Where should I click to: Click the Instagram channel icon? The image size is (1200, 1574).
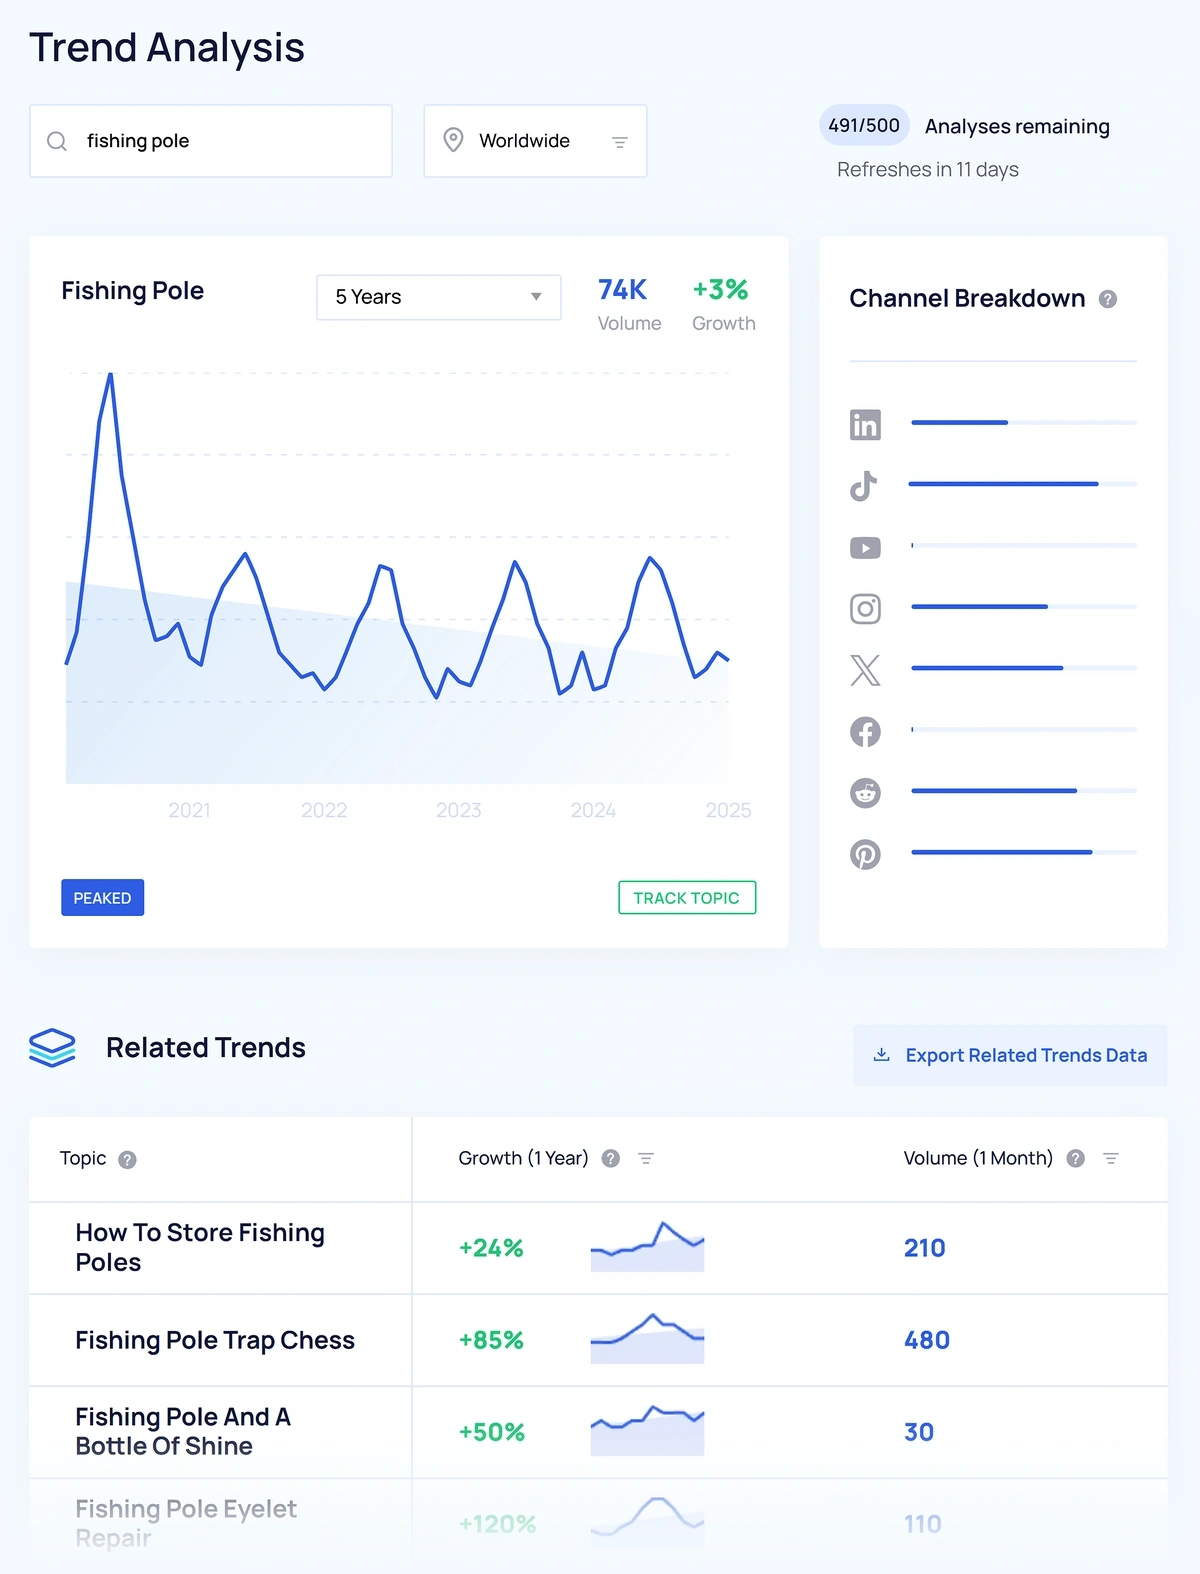[x=865, y=609]
